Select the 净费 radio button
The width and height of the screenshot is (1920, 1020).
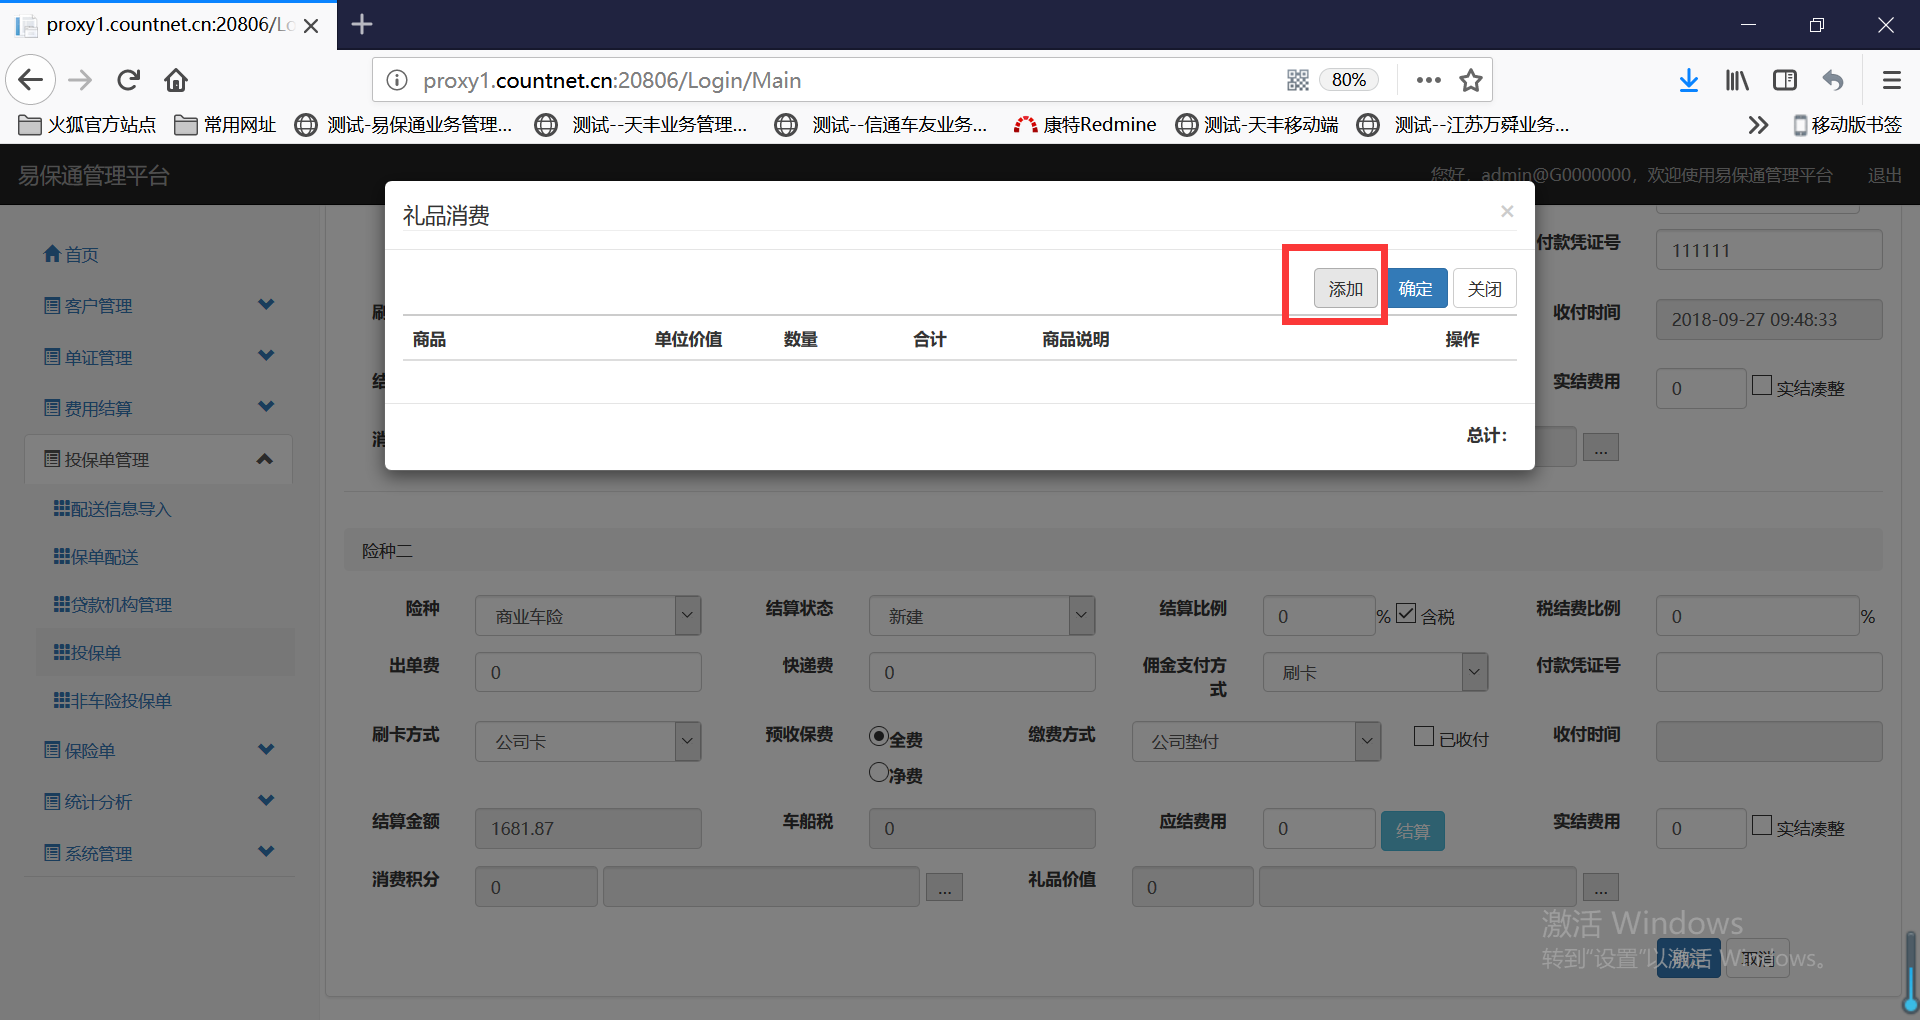879,773
